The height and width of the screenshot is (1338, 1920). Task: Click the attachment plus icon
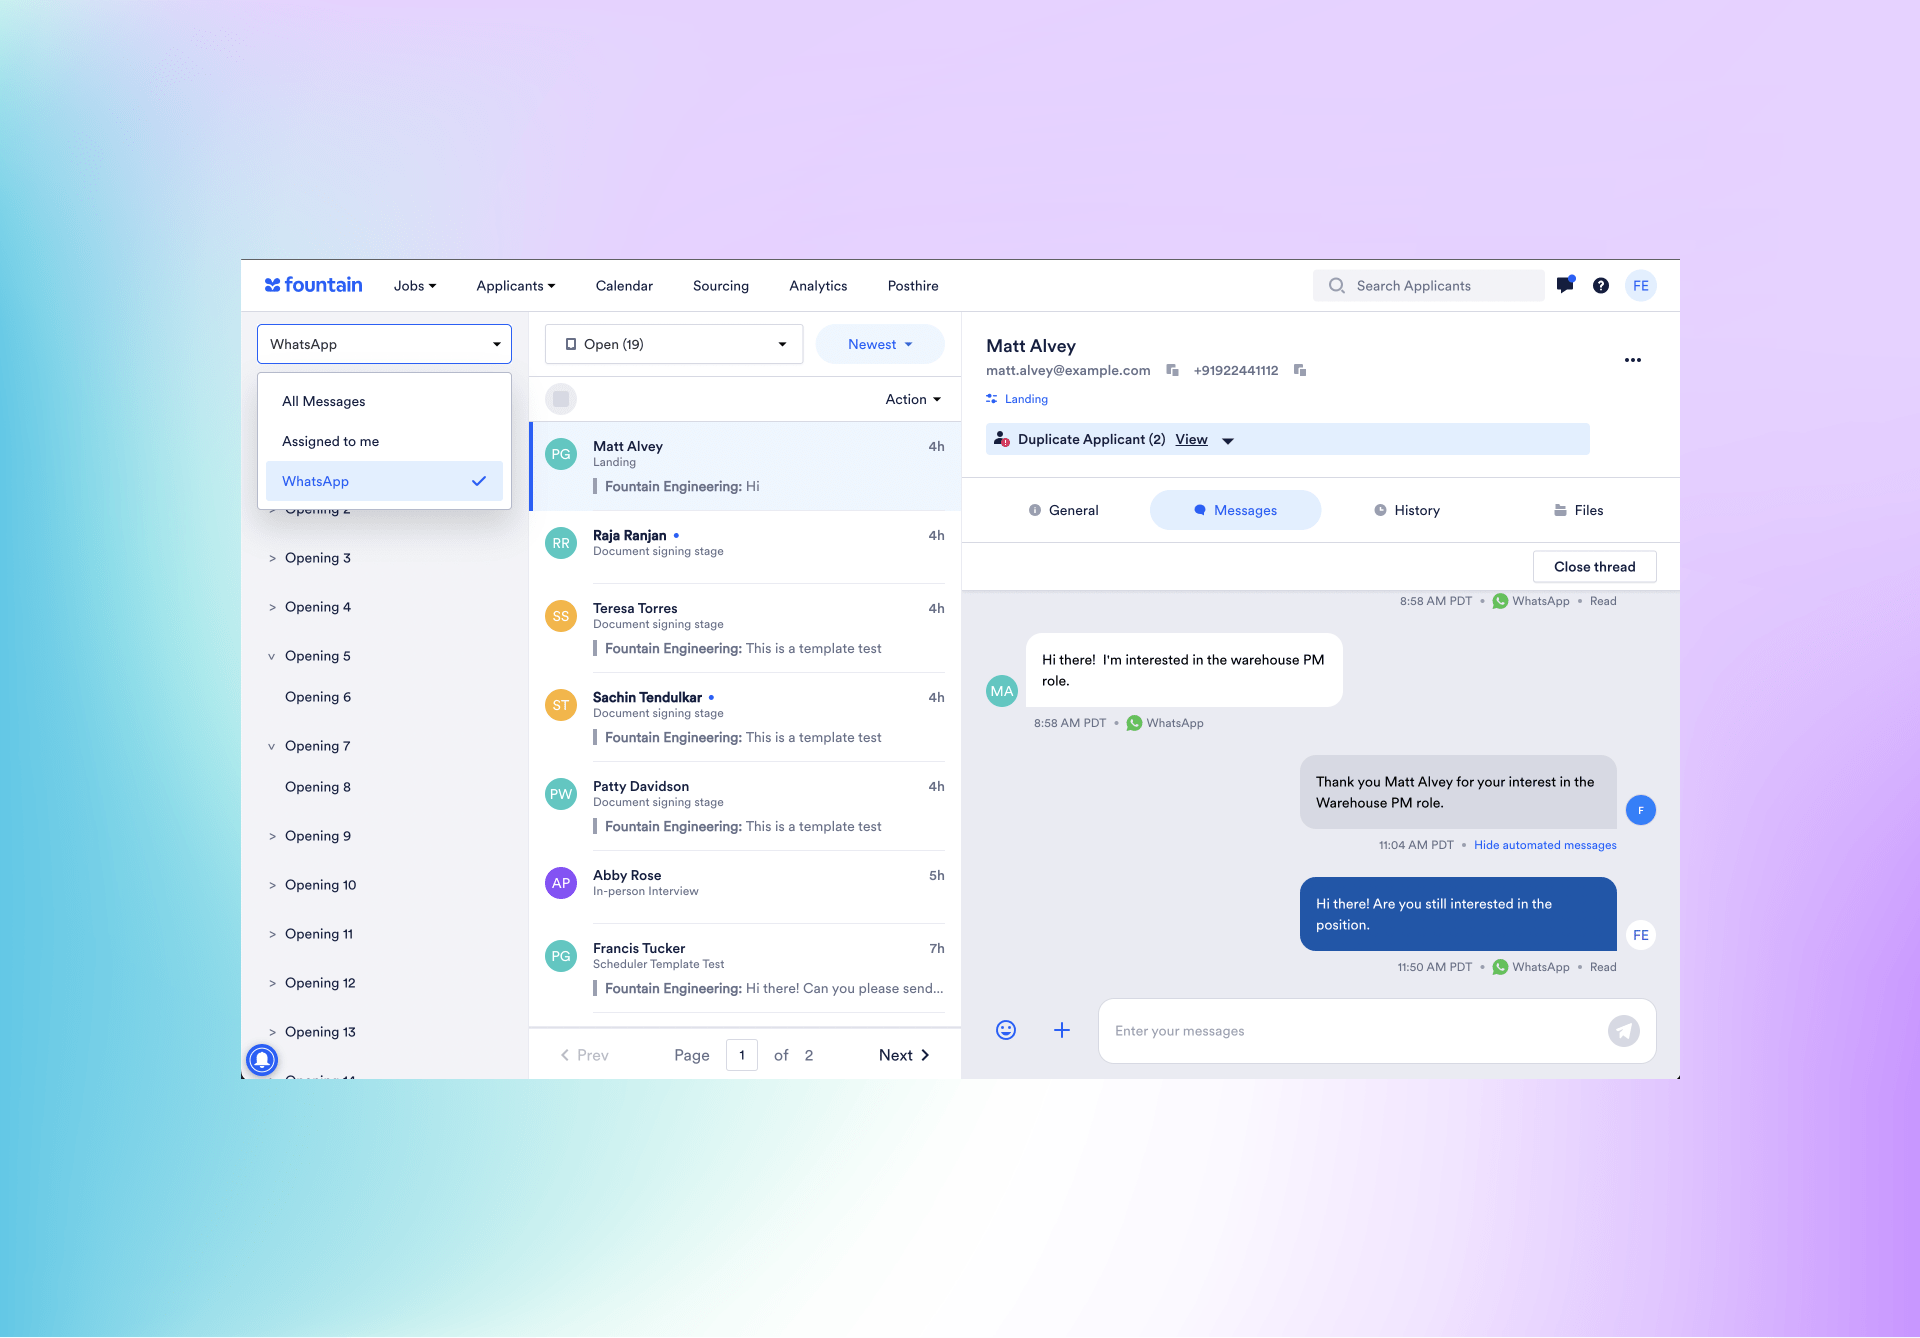(x=1062, y=1030)
